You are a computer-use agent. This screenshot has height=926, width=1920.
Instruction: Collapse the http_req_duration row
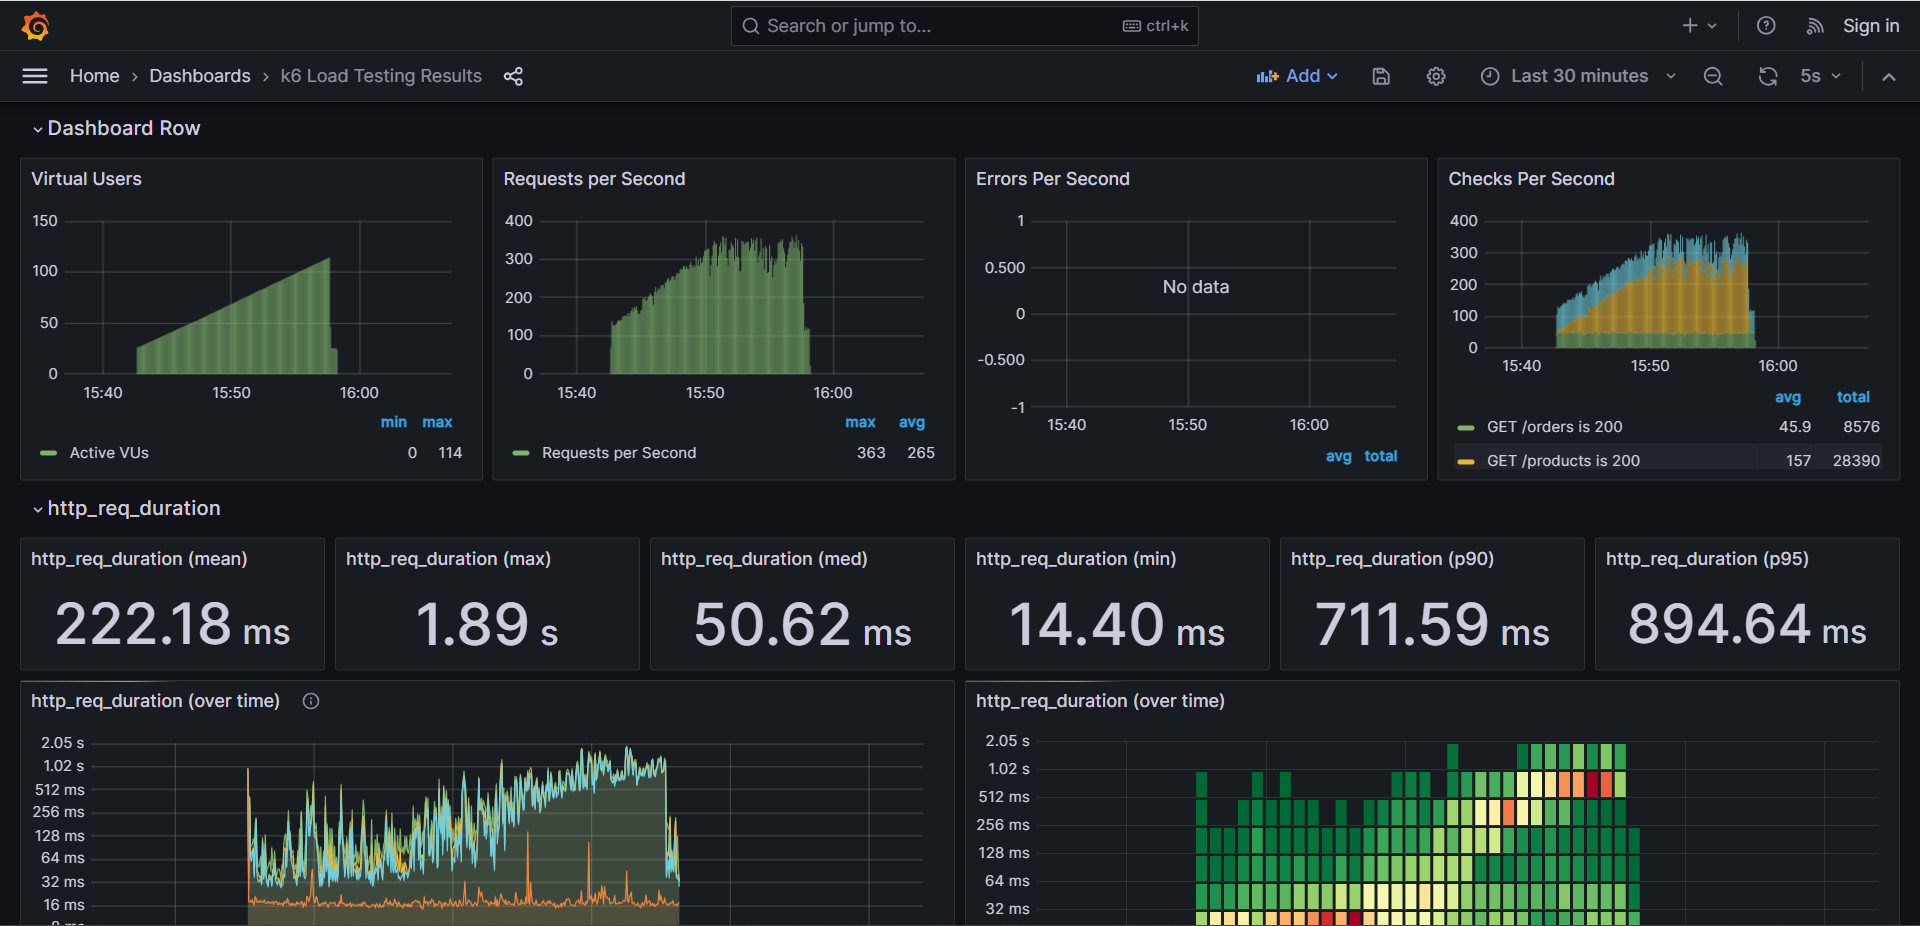pyautogui.click(x=126, y=508)
